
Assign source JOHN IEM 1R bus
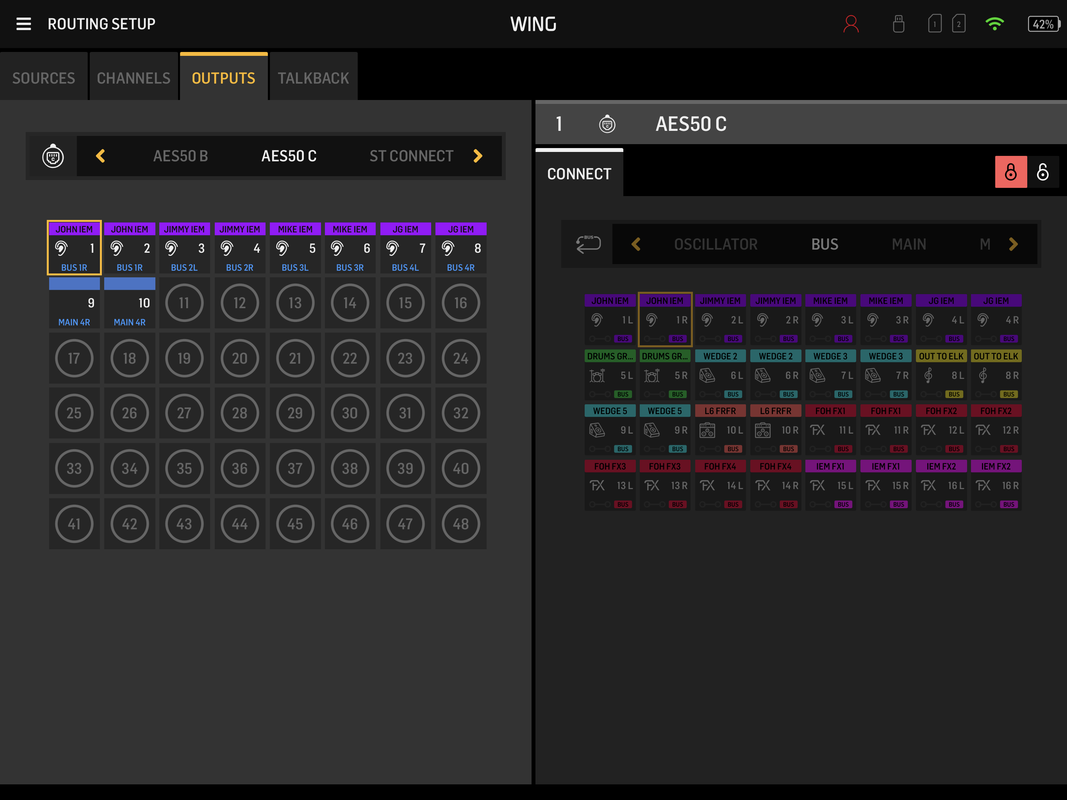665,319
